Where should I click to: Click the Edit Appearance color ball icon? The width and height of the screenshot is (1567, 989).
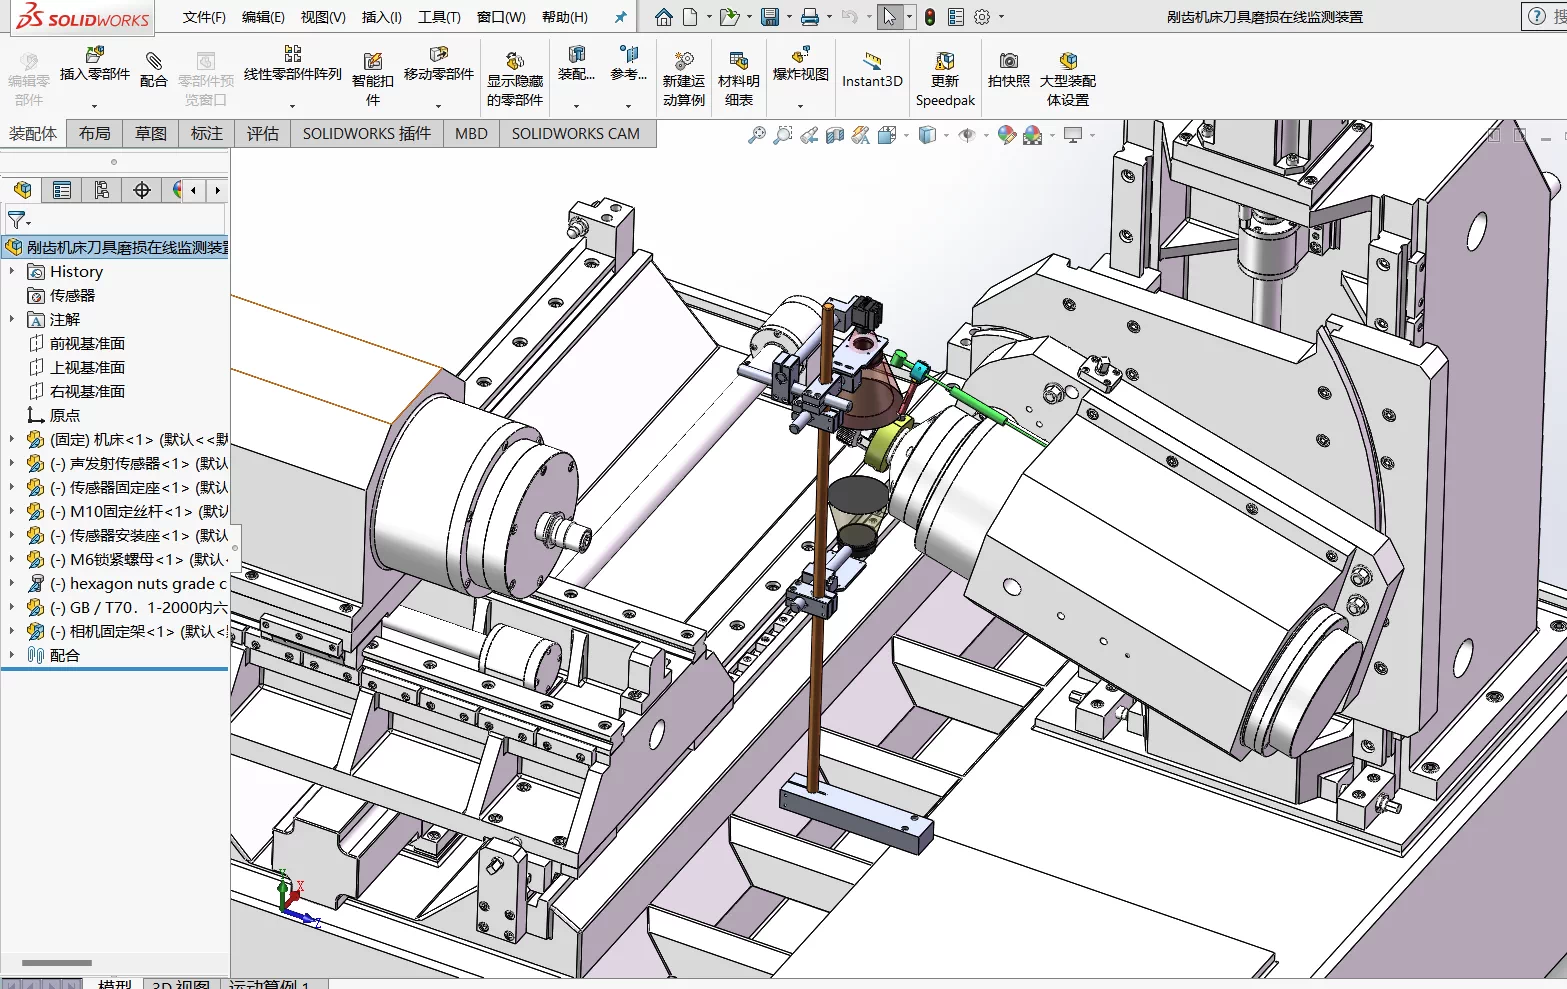point(1006,135)
